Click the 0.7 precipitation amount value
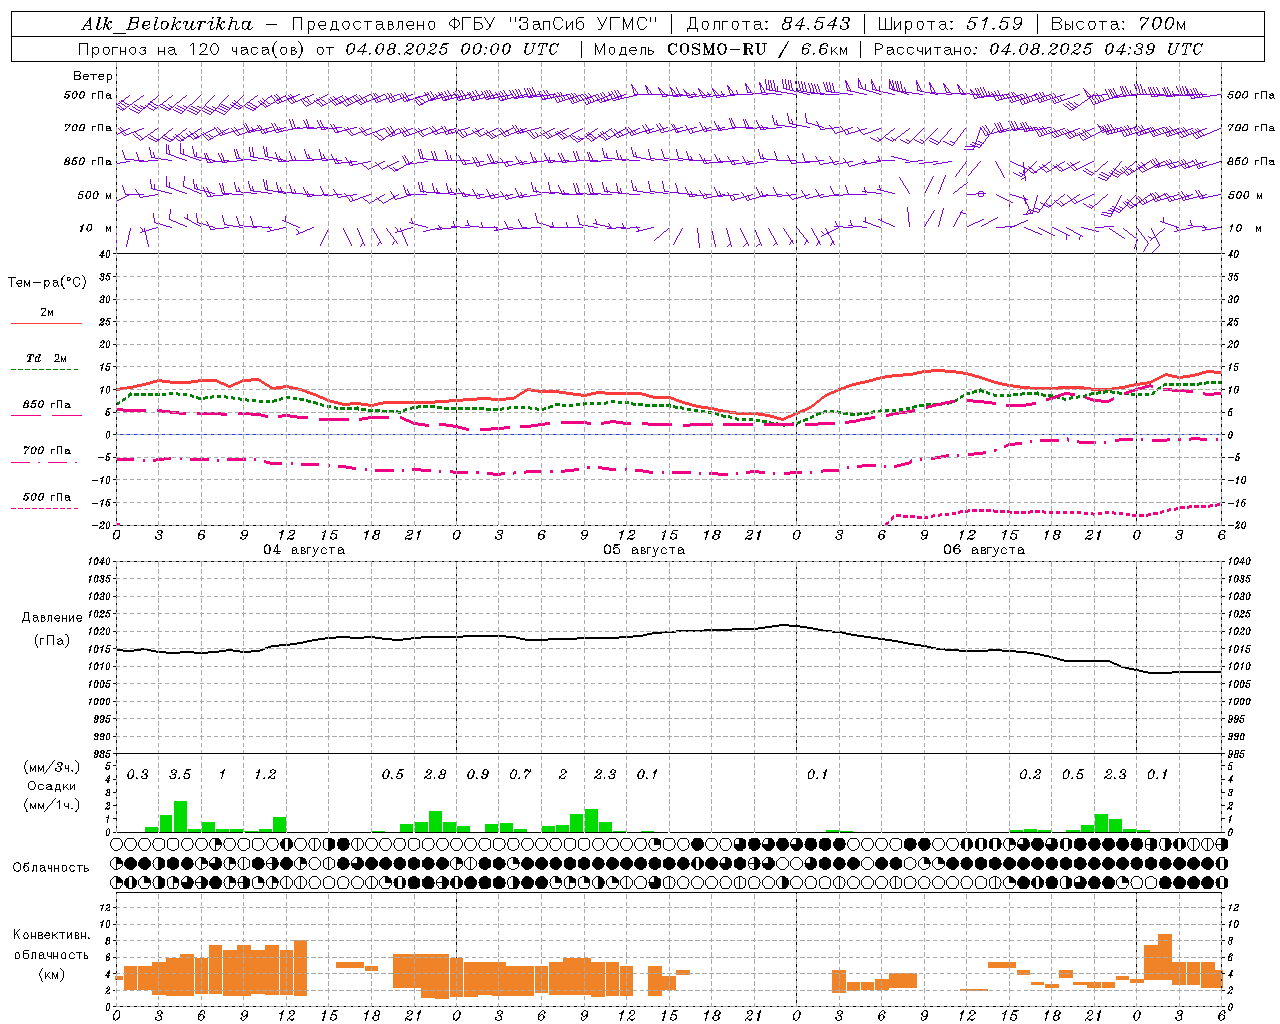 [x=520, y=775]
